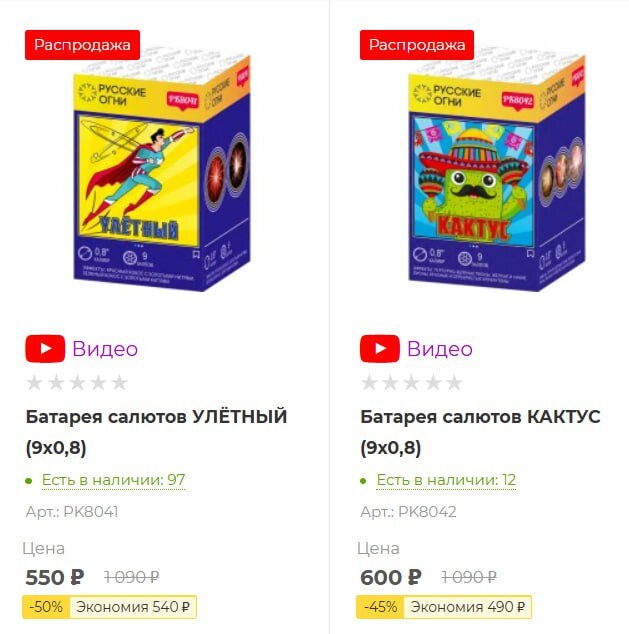
Task: Open the Видео link under КАКТУС
Action: [x=440, y=349]
